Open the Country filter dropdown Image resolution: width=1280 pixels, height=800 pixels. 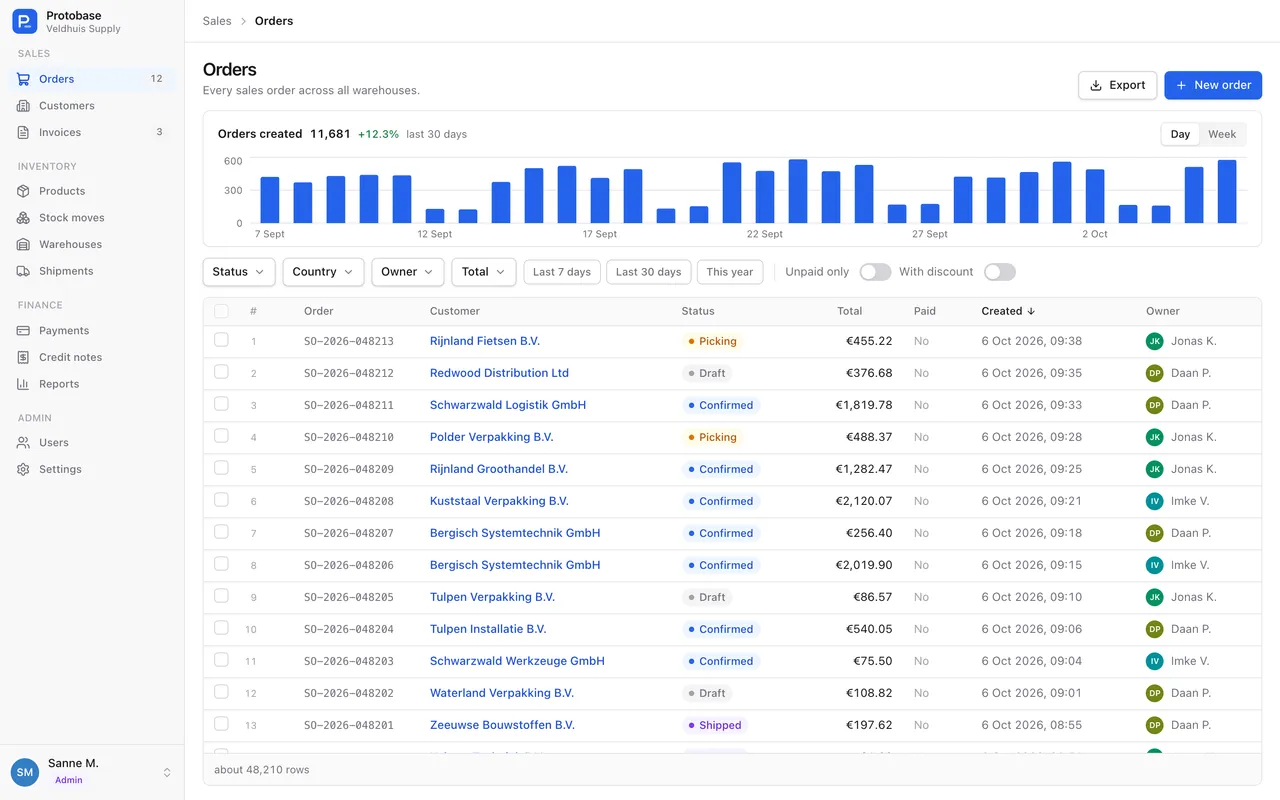(x=324, y=272)
